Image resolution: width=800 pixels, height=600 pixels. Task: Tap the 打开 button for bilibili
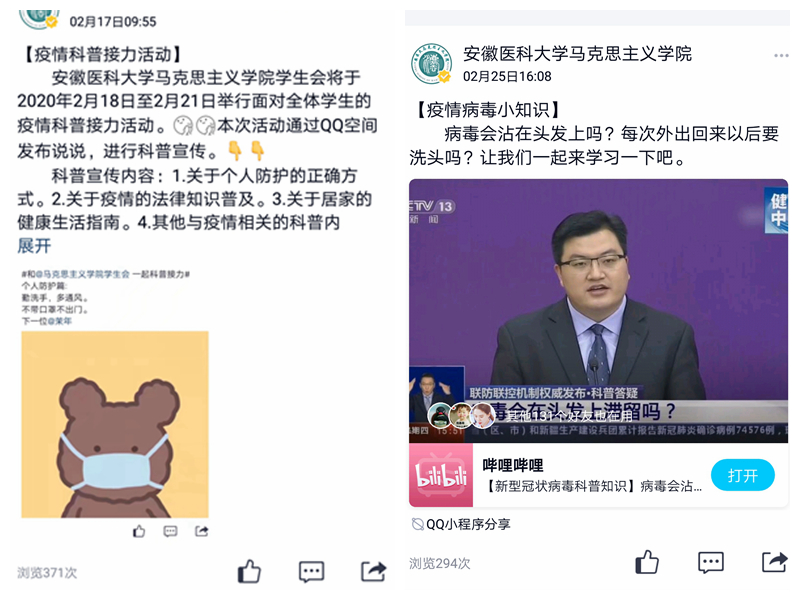tap(743, 475)
